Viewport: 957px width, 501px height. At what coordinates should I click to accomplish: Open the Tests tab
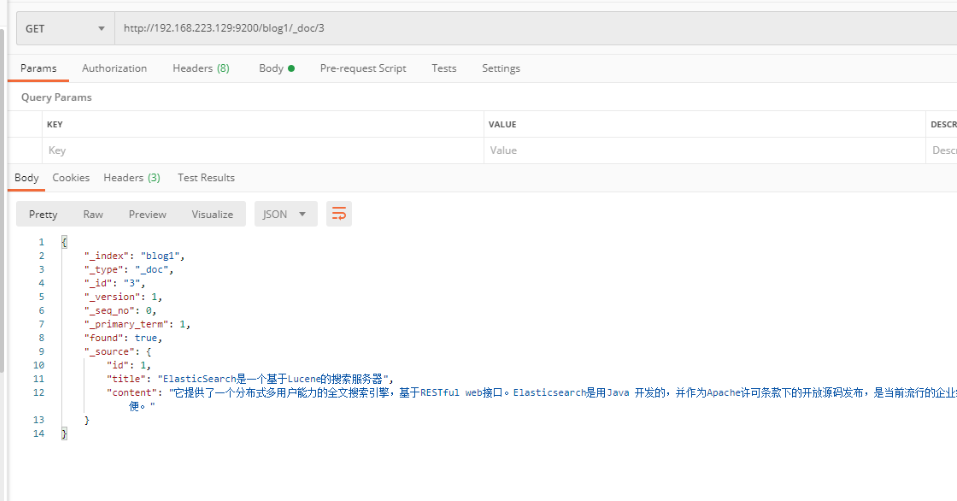444,68
